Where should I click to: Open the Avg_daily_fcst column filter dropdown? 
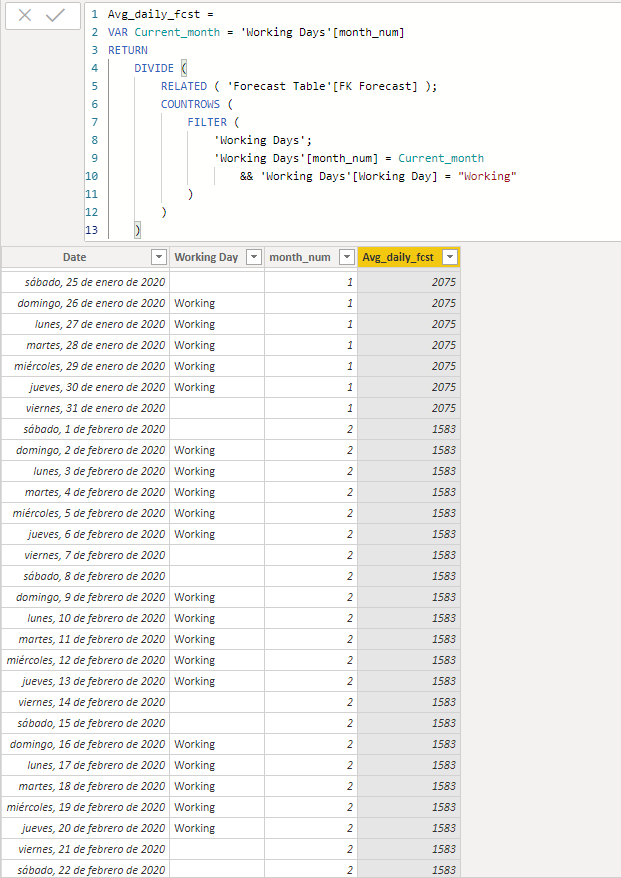[x=450, y=257]
